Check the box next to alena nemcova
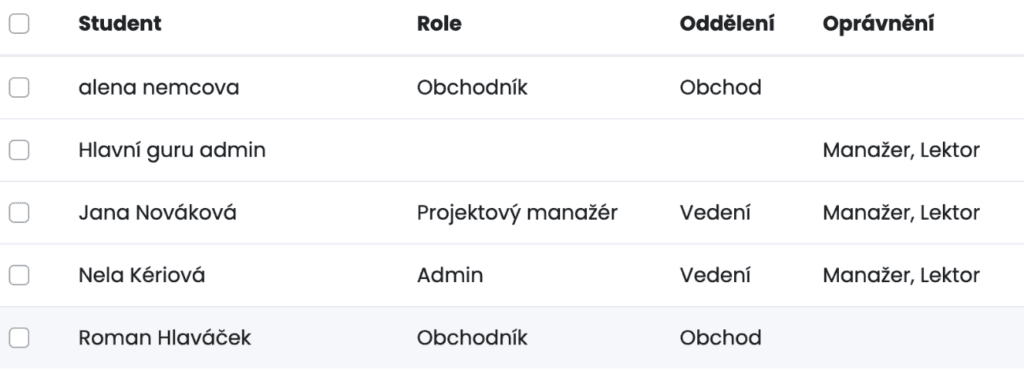The width and height of the screenshot is (1024, 372). point(19,87)
